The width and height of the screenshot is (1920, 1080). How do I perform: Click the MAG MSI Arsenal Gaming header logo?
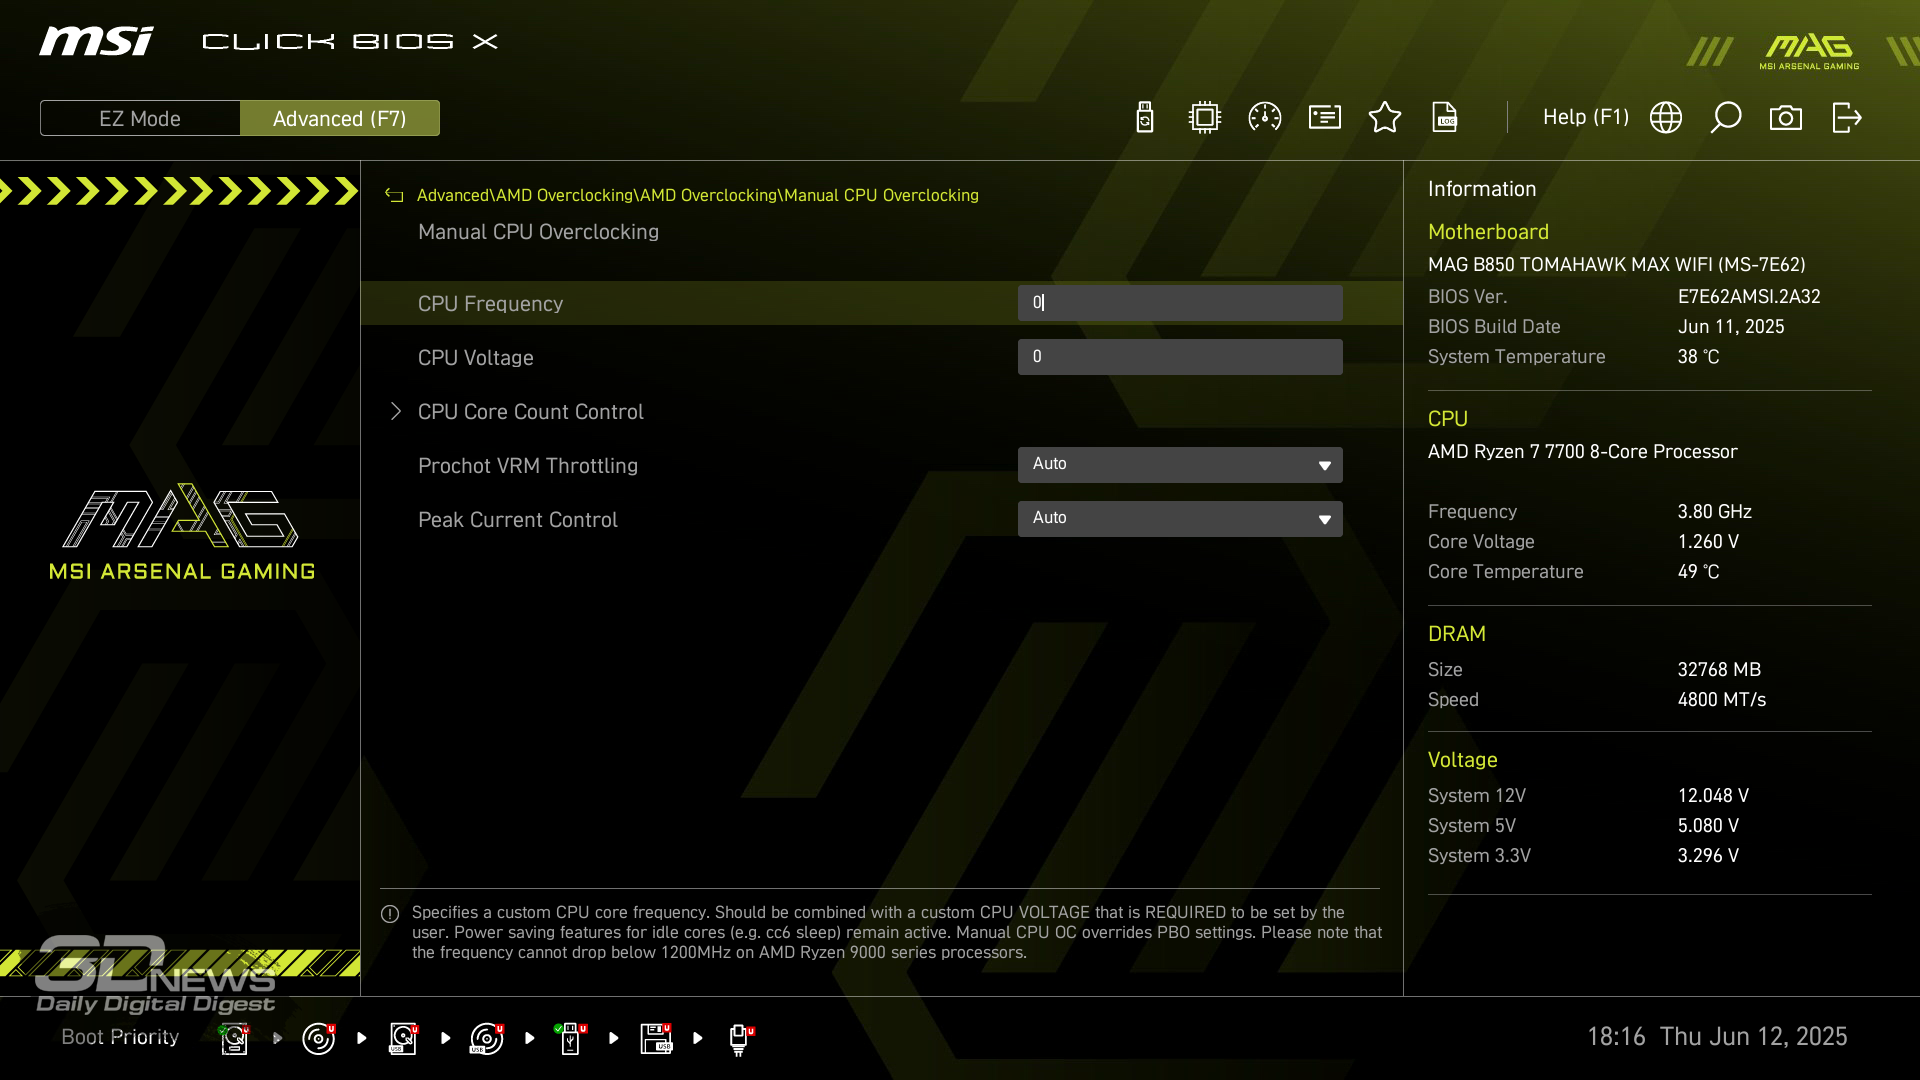tap(1809, 51)
